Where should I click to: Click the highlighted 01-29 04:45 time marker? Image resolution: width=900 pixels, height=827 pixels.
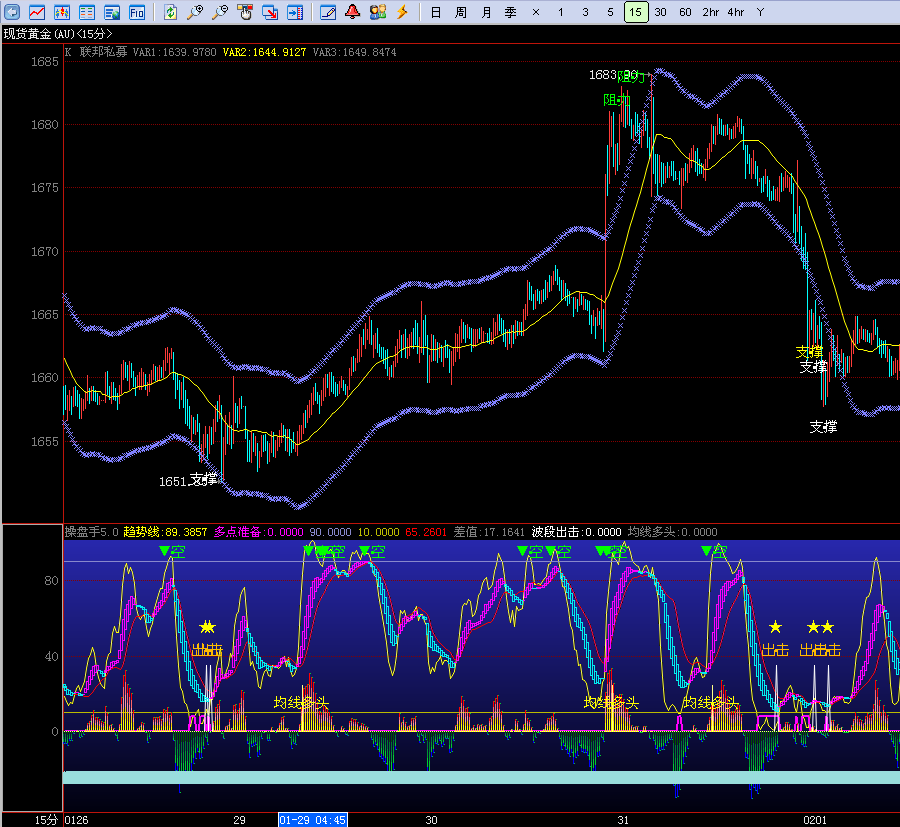pos(313,820)
